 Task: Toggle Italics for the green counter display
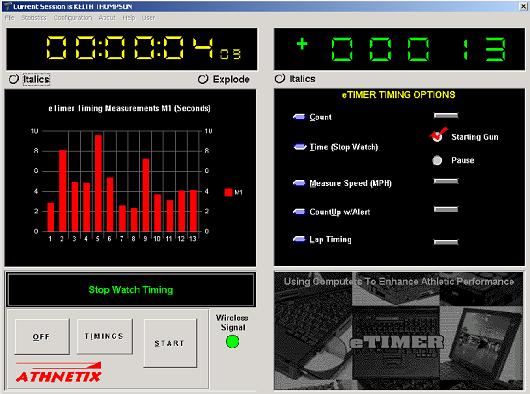click(x=280, y=79)
